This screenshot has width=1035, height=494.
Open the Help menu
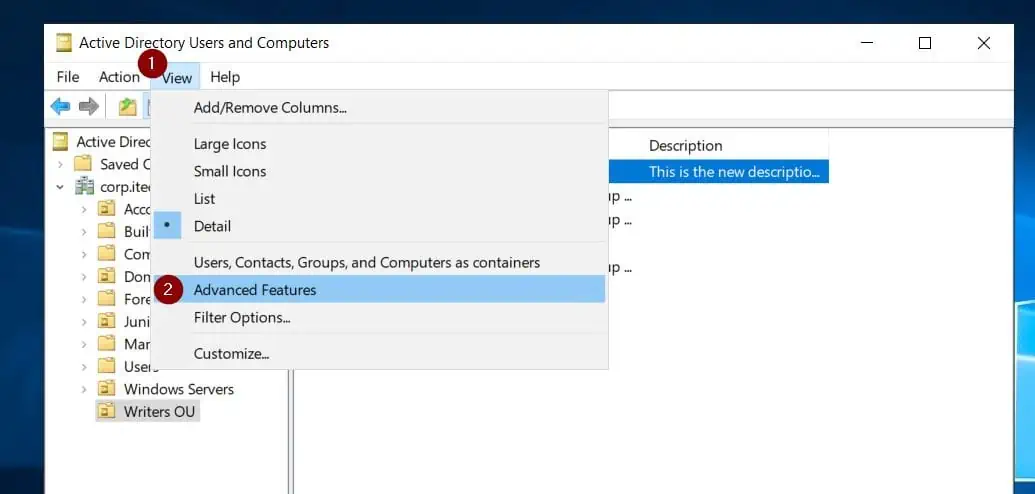[x=225, y=77]
